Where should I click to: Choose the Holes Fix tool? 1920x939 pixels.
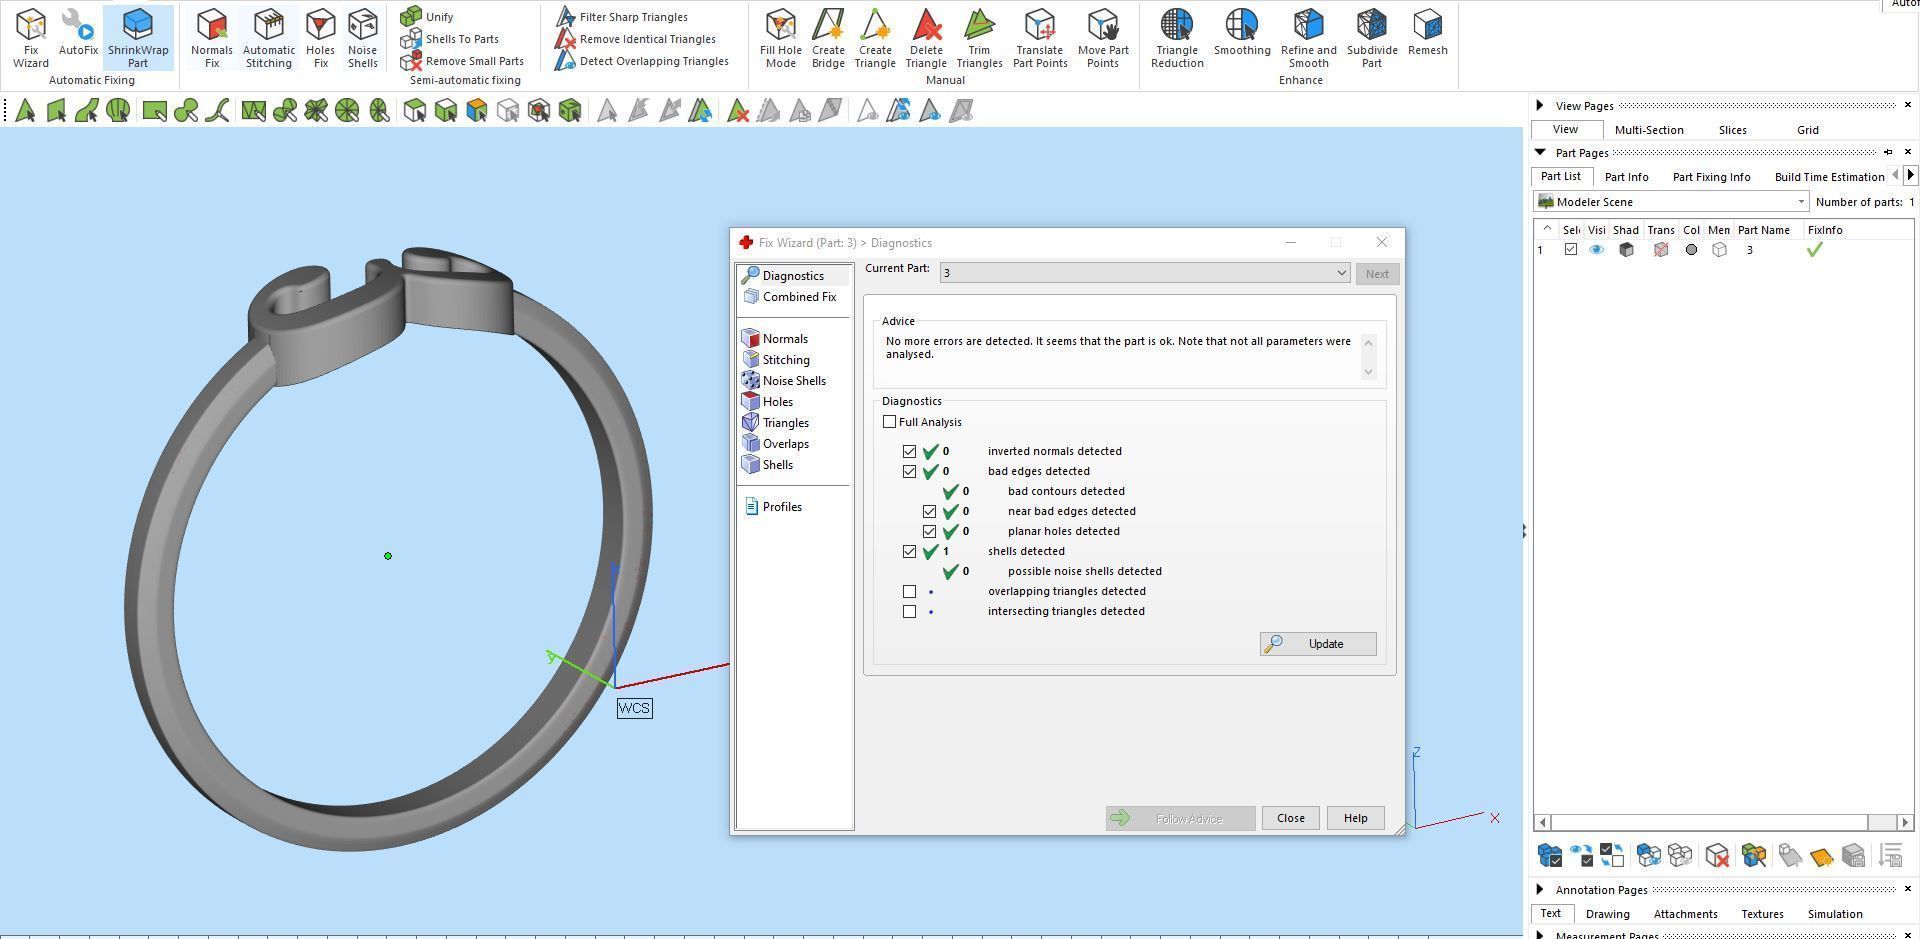tap(320, 39)
